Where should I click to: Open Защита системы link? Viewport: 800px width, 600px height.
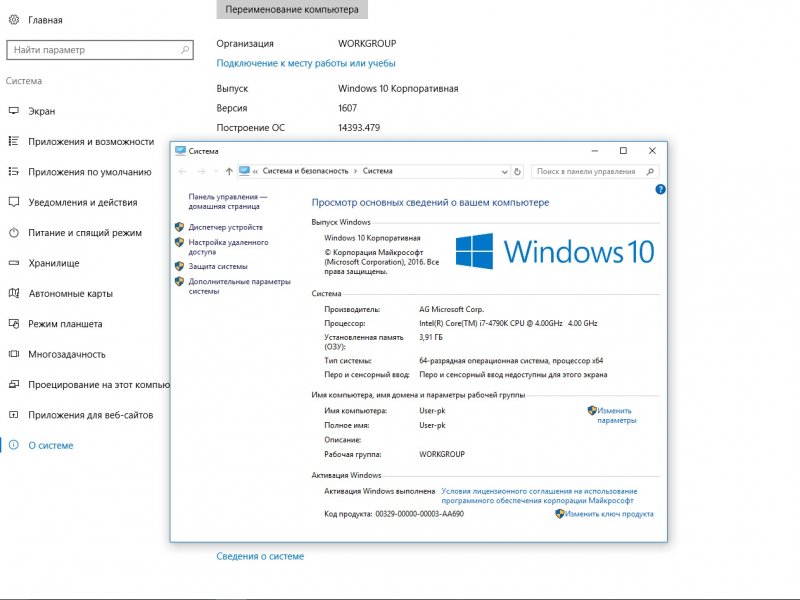(218, 266)
